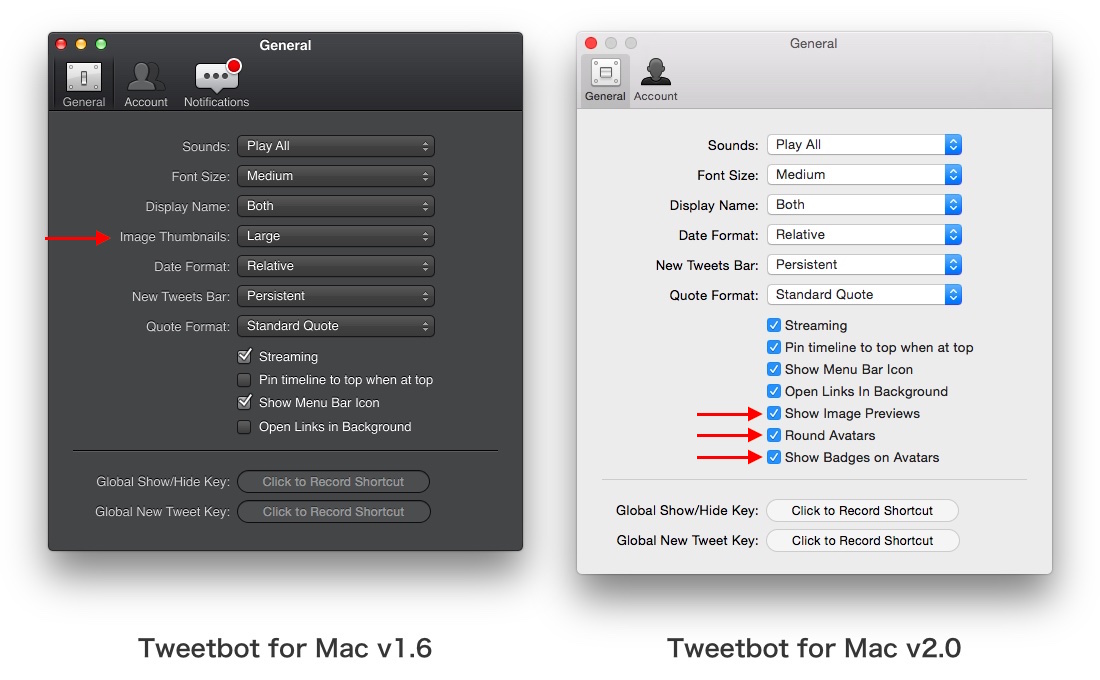The height and width of the screenshot is (680, 1100).
Task: Uncheck Show Badges on Avatars
Action: point(774,457)
